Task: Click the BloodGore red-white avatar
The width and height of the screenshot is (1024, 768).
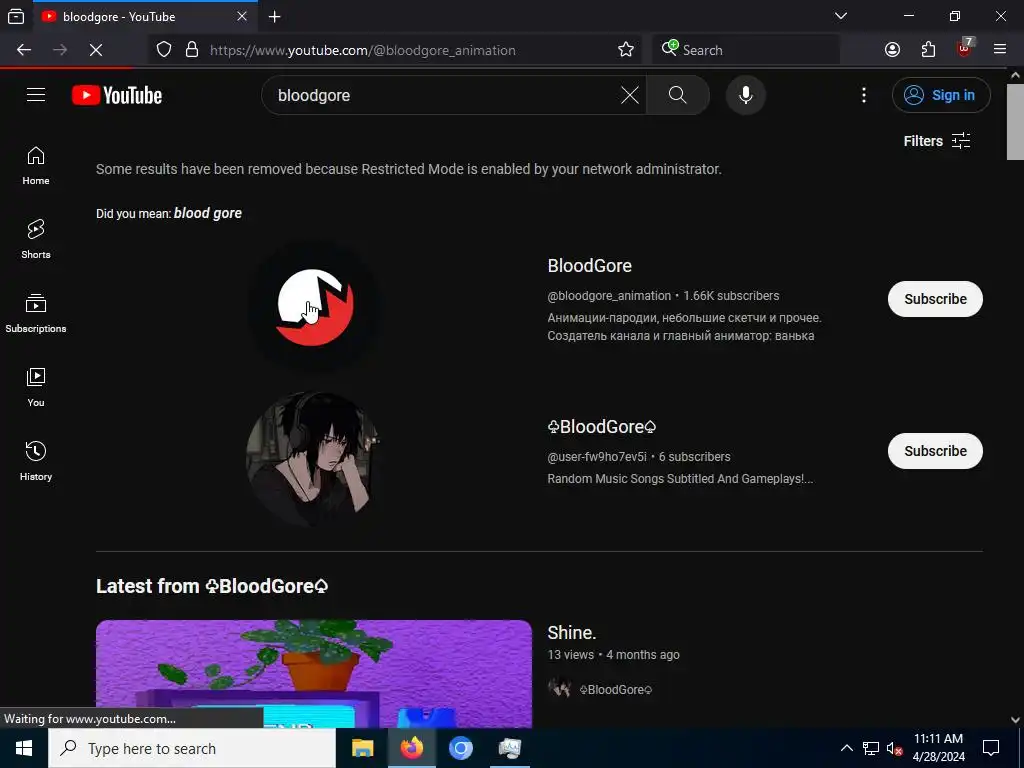Action: 314,305
